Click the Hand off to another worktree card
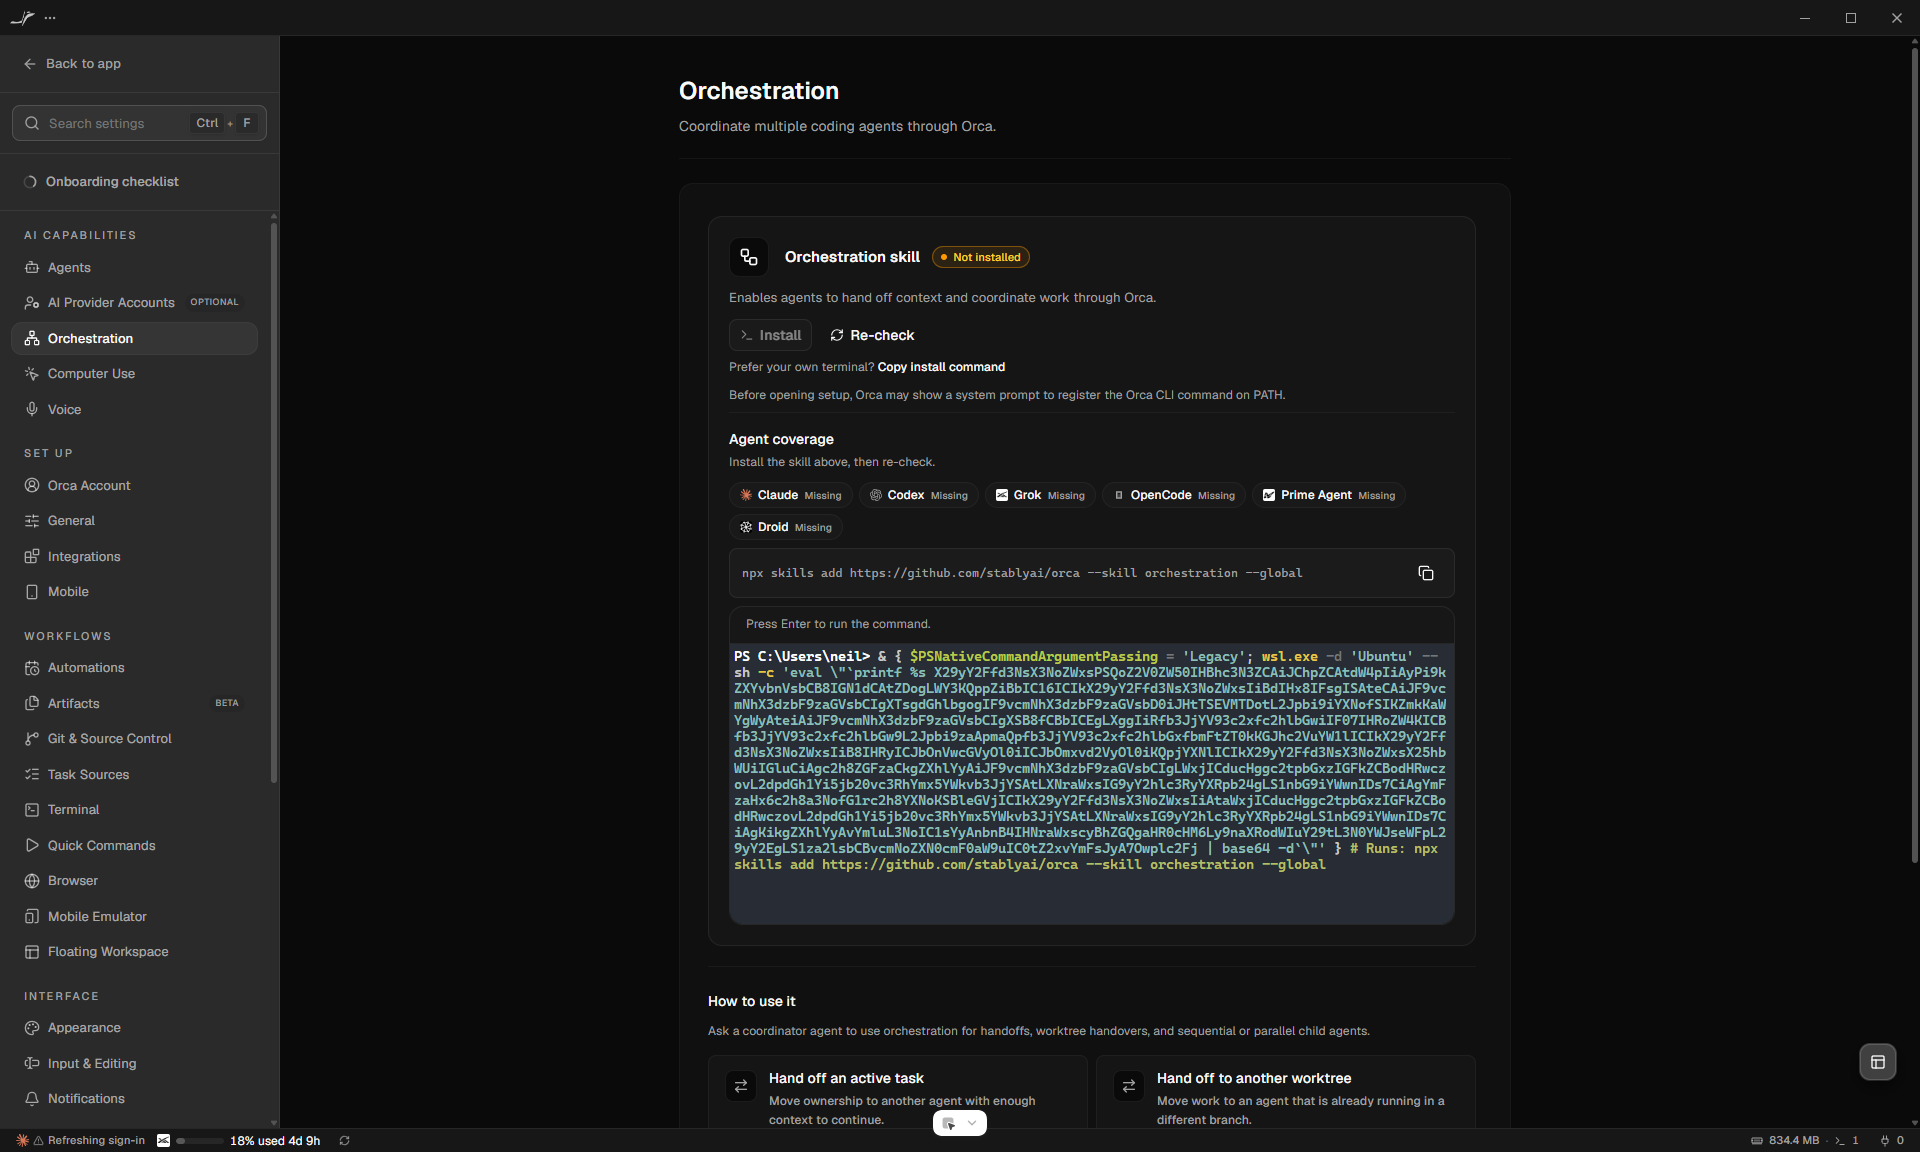 (1285, 1092)
